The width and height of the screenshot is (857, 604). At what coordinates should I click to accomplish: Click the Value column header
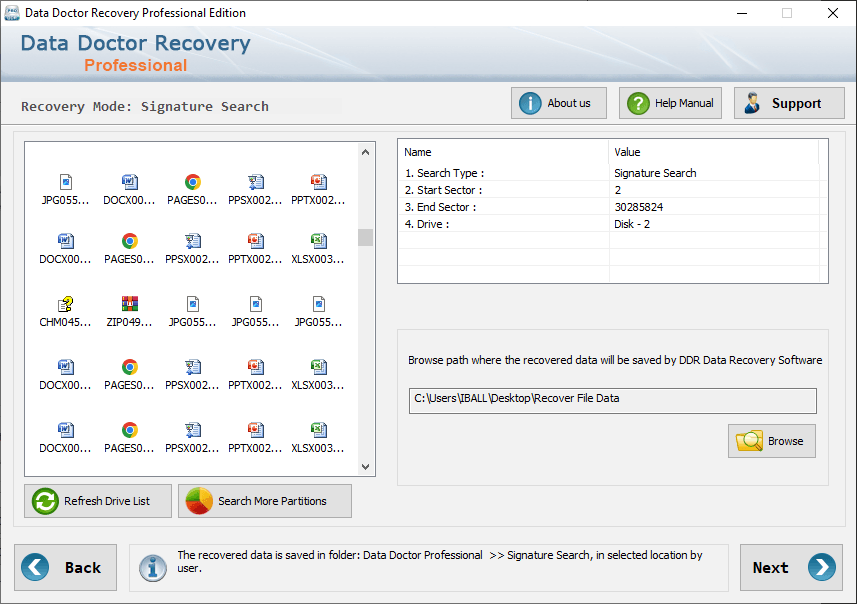click(x=713, y=152)
